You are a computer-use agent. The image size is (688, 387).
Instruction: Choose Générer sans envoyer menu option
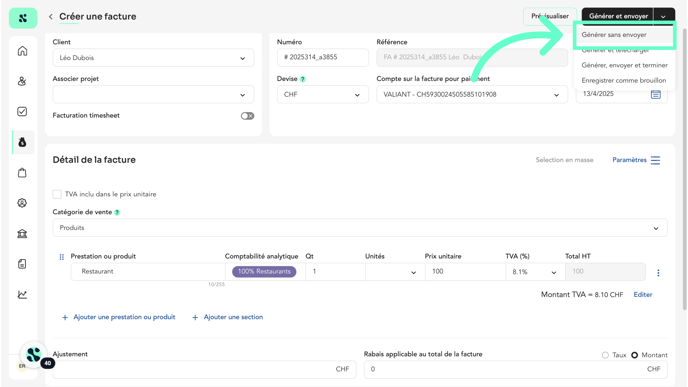click(614, 35)
